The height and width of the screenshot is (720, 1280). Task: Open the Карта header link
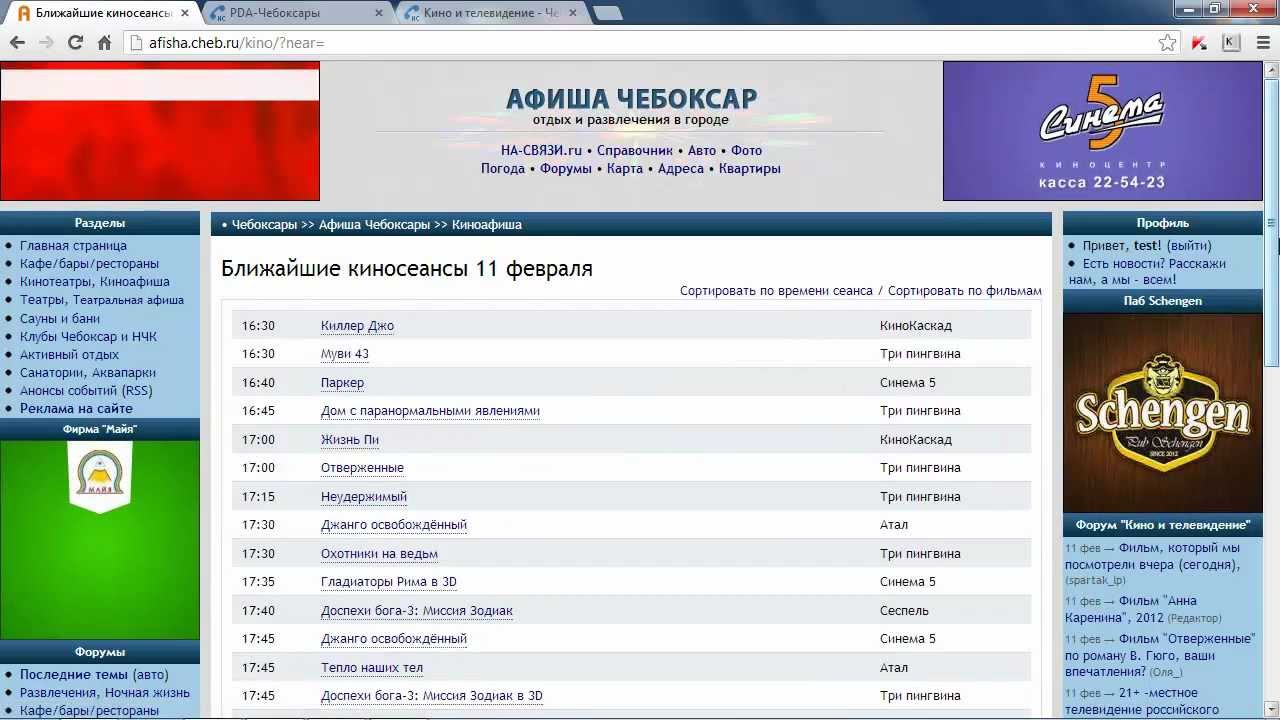[625, 169]
